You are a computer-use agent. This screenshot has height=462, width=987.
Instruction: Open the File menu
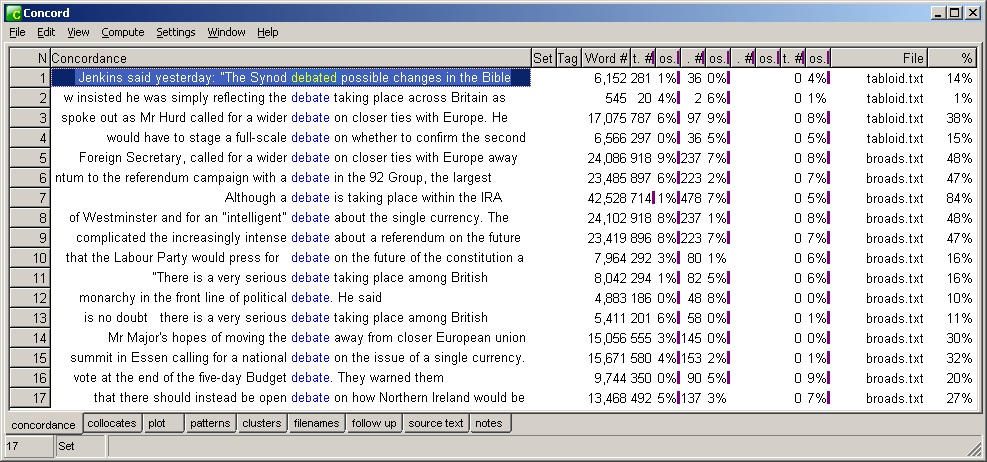(x=17, y=32)
